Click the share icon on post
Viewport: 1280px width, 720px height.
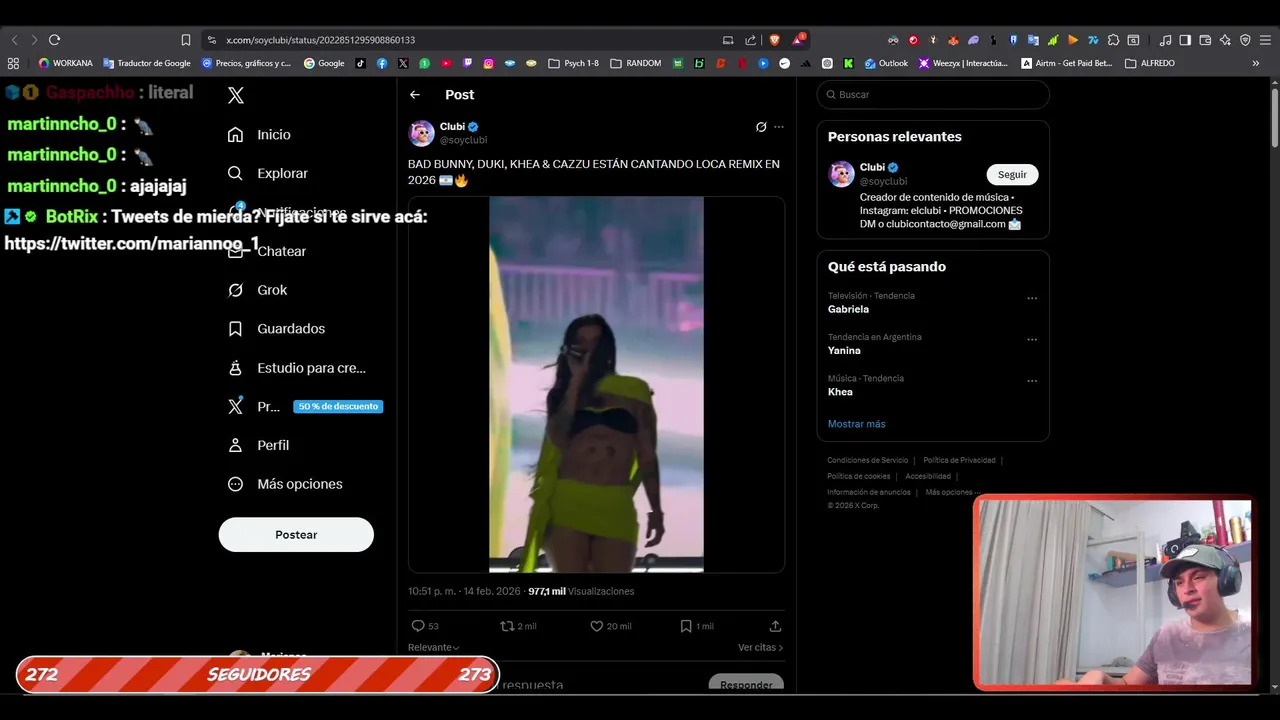(x=775, y=626)
